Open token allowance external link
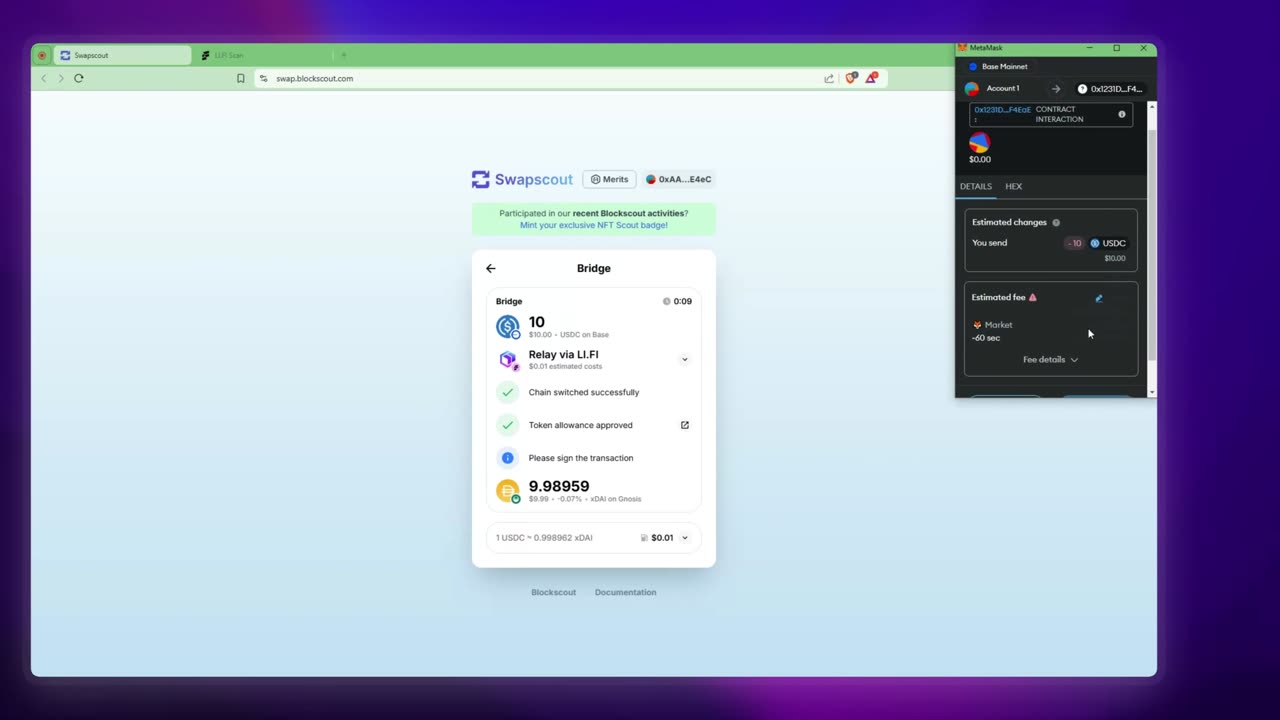 [685, 425]
